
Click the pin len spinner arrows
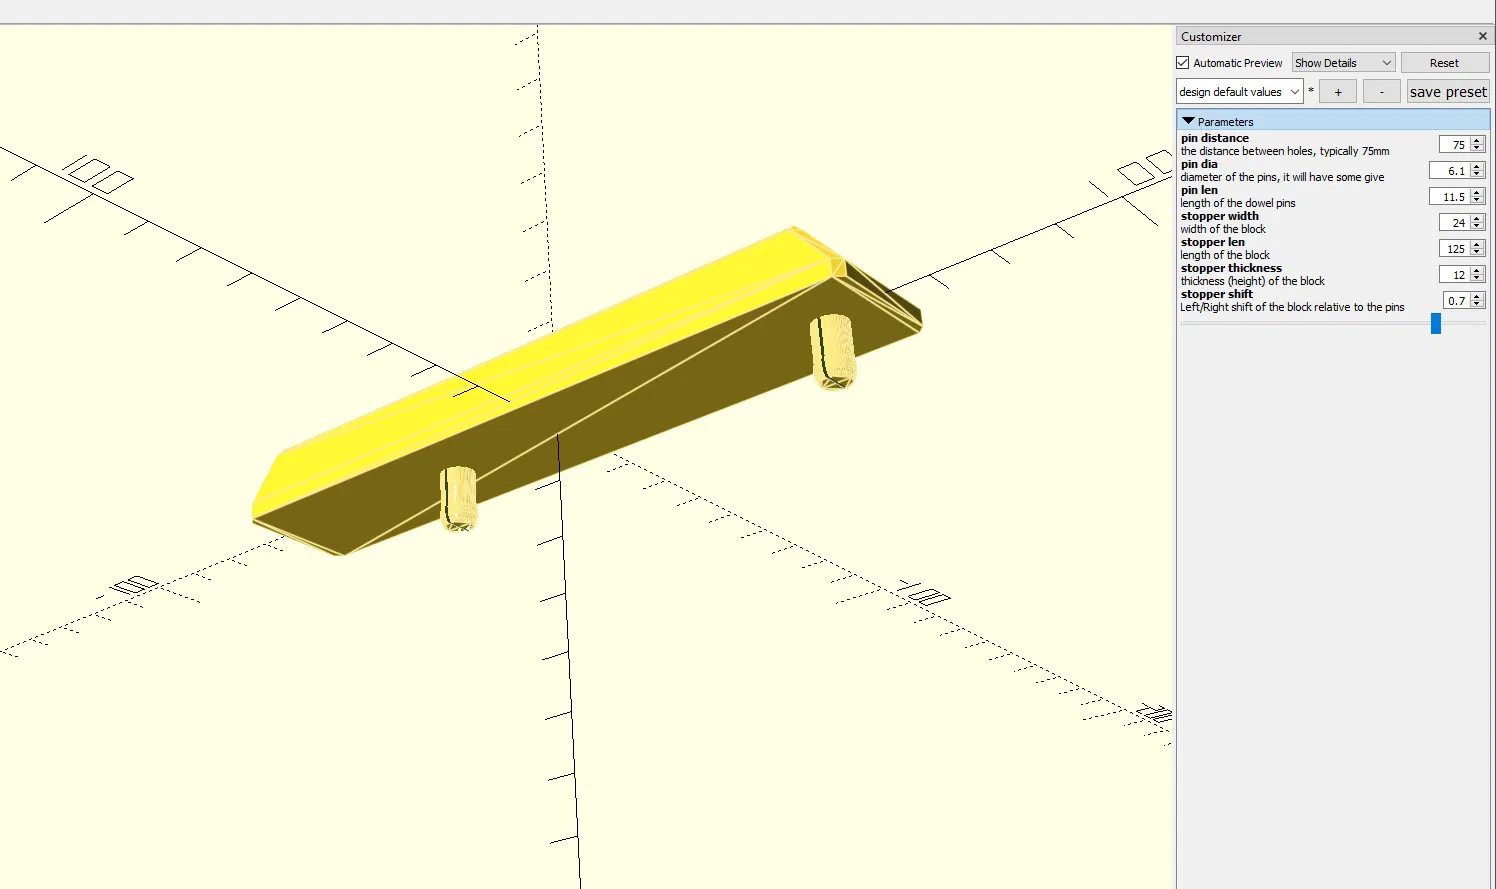(x=1477, y=197)
